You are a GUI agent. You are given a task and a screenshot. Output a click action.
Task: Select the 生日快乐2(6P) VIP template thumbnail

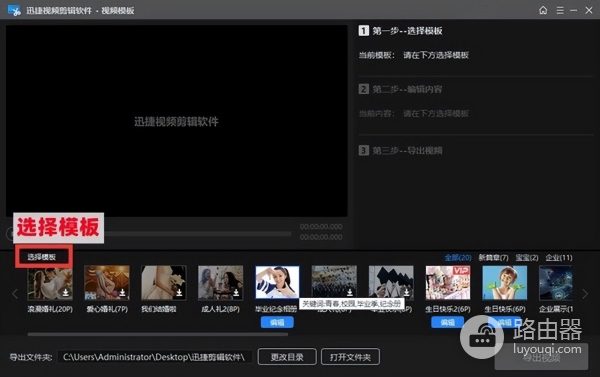pyautogui.click(x=448, y=283)
